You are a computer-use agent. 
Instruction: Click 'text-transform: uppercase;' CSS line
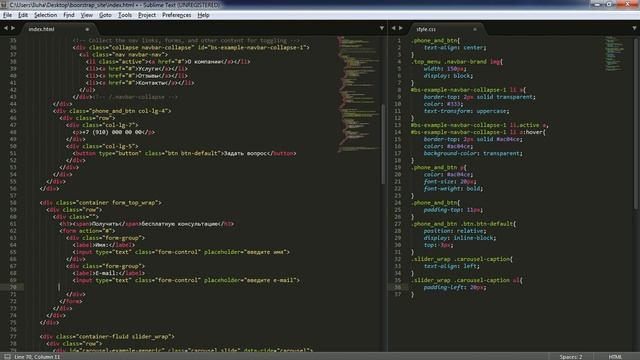click(467, 111)
